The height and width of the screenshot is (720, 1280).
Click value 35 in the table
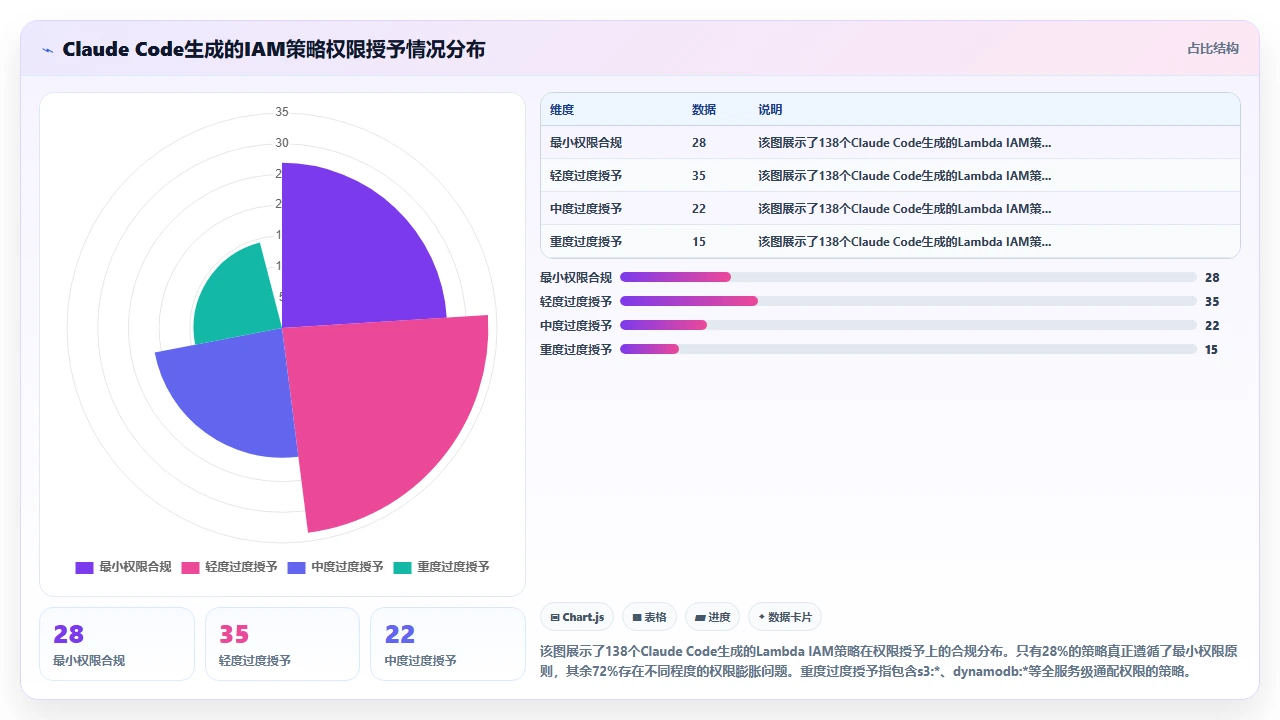coord(699,176)
